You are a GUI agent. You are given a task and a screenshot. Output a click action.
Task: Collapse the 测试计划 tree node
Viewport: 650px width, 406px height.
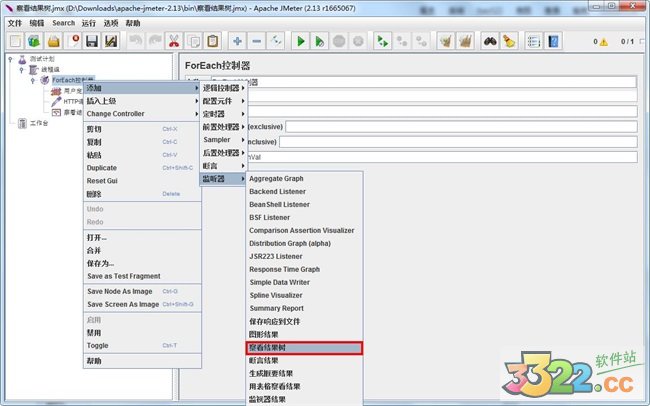coord(11,59)
